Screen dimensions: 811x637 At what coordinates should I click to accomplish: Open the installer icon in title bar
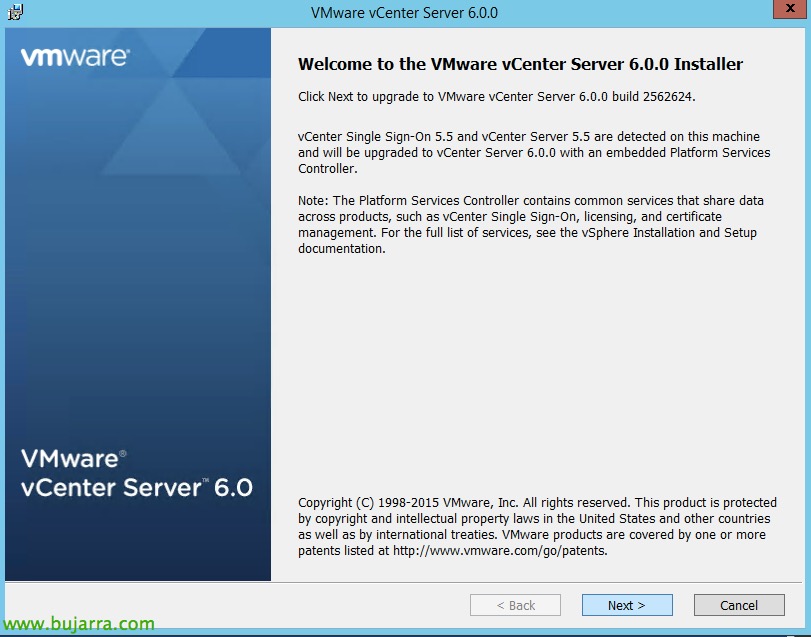[x=16, y=11]
